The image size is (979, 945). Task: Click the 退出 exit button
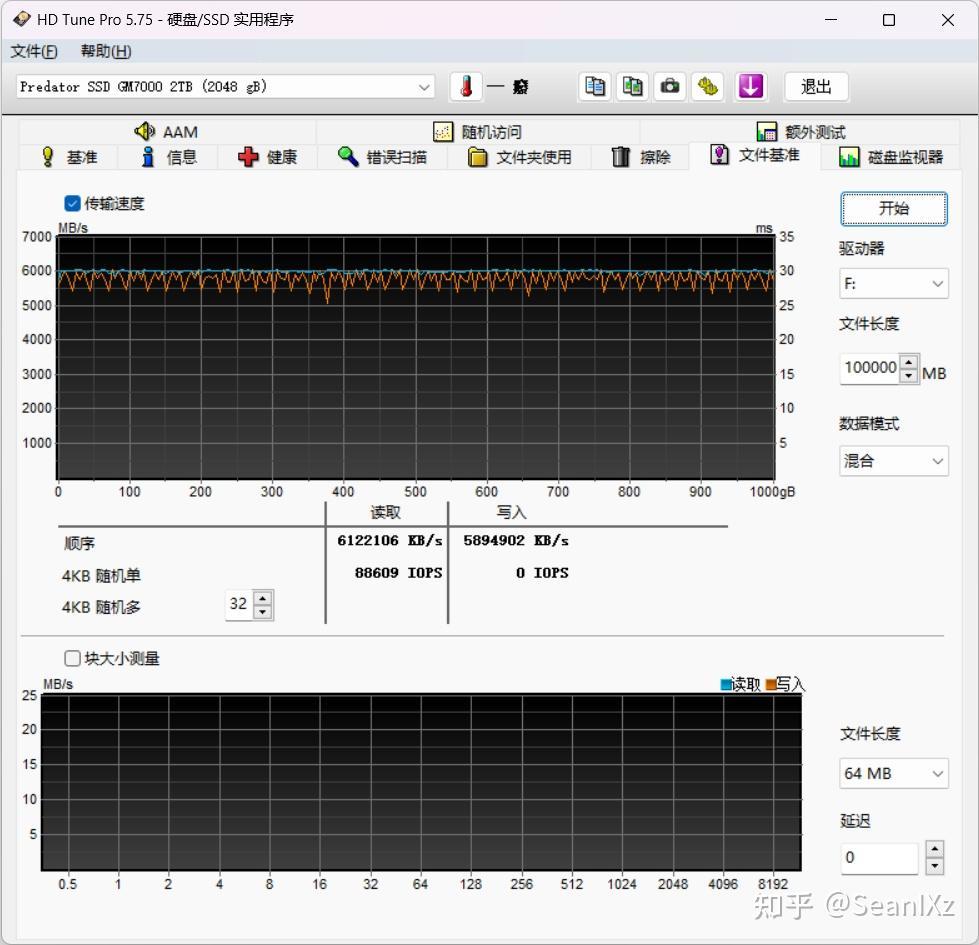(x=815, y=87)
